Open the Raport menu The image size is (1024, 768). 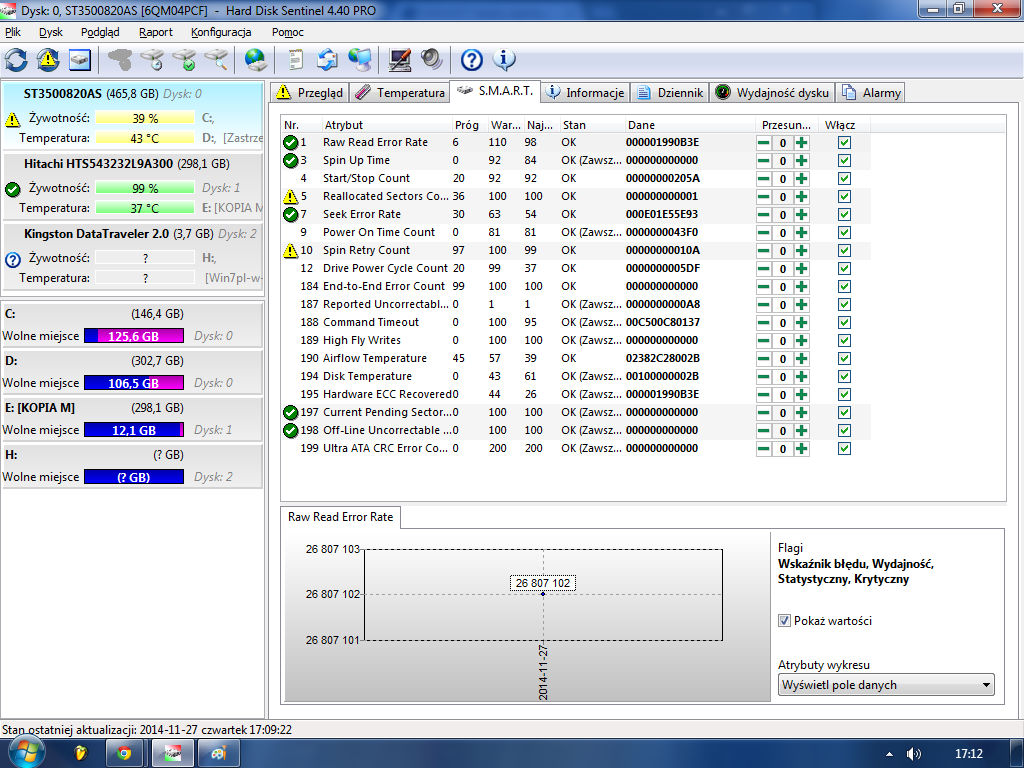(x=155, y=32)
